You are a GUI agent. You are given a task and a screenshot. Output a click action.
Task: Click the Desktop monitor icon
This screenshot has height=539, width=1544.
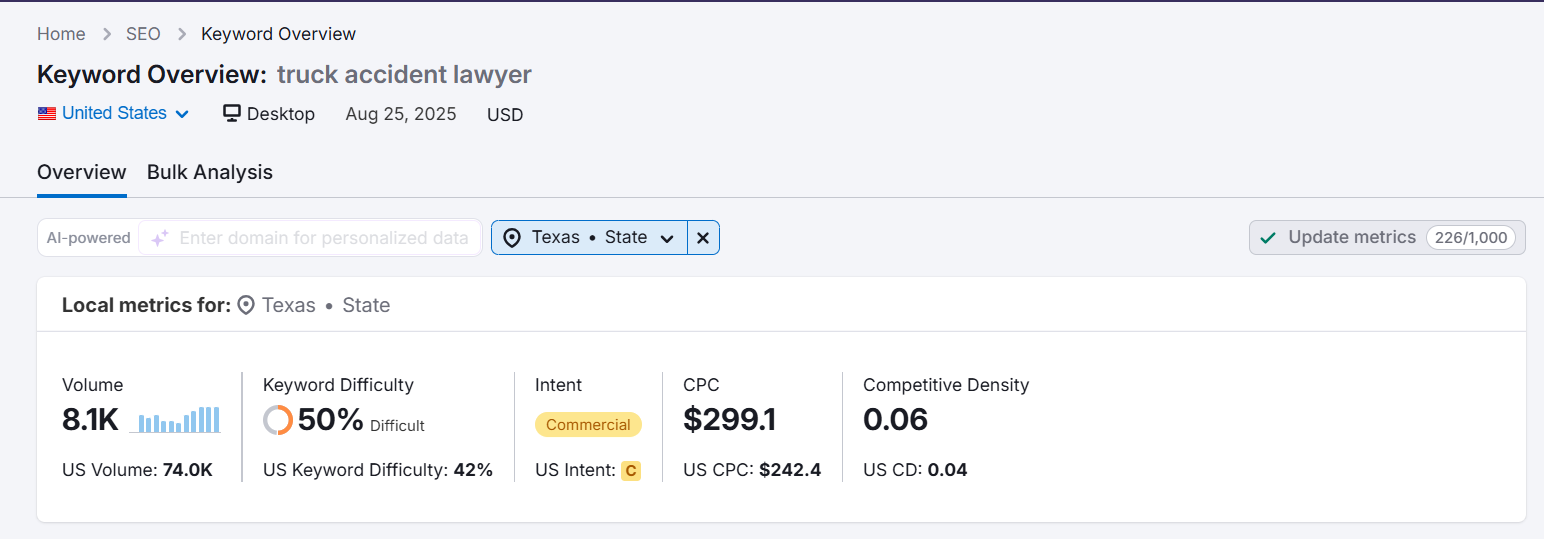232,114
